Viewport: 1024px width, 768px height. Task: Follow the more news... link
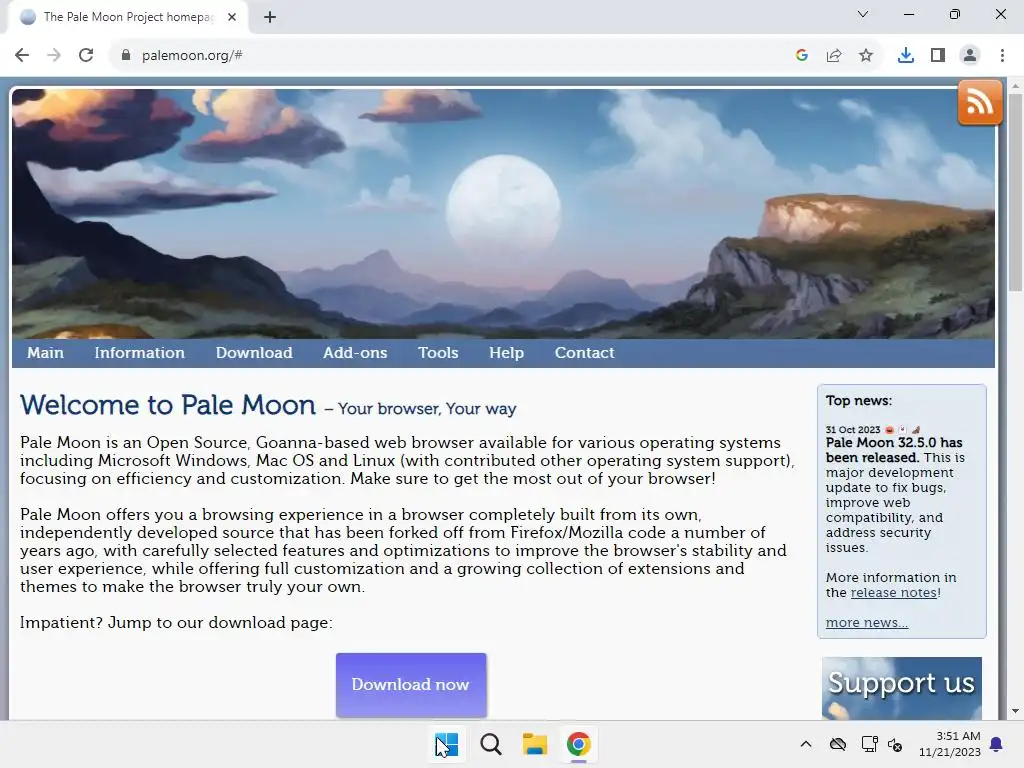click(867, 622)
